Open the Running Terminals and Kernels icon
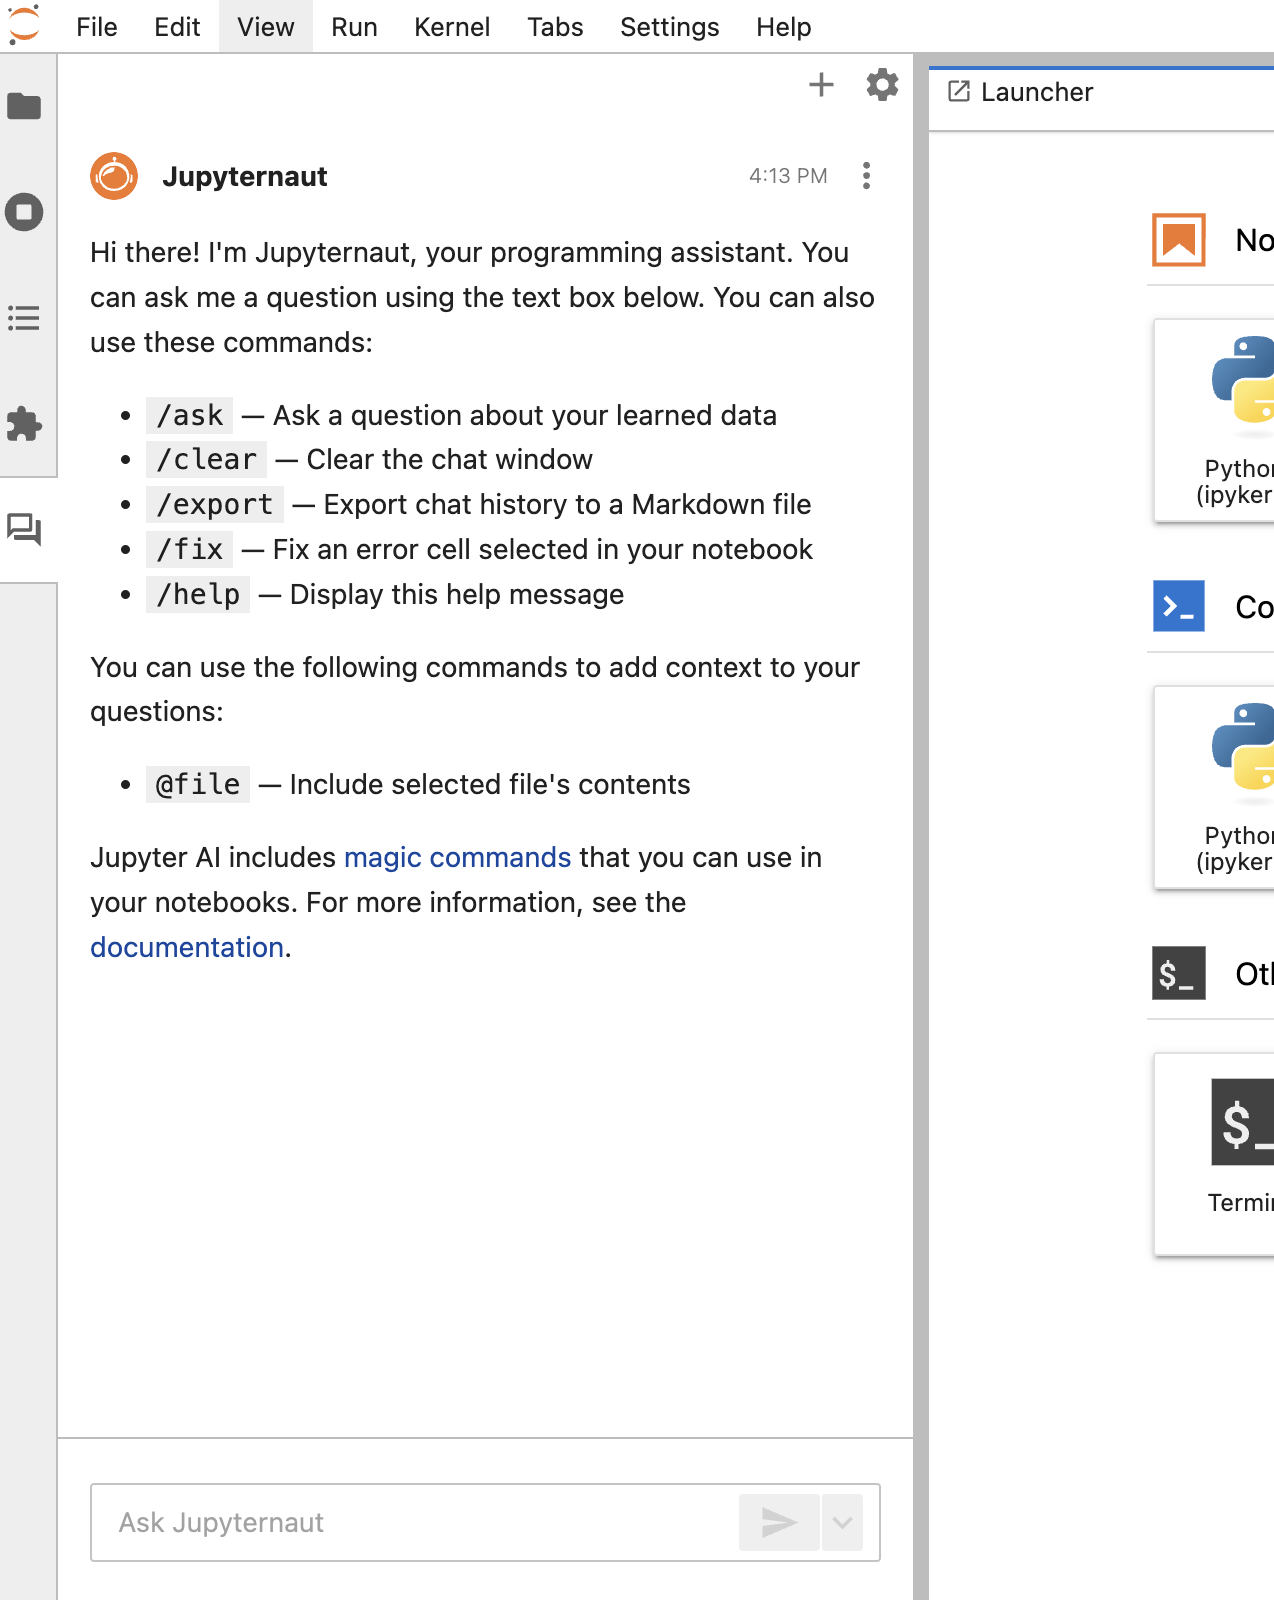Viewport: 1274px width, 1600px height. click(24, 212)
